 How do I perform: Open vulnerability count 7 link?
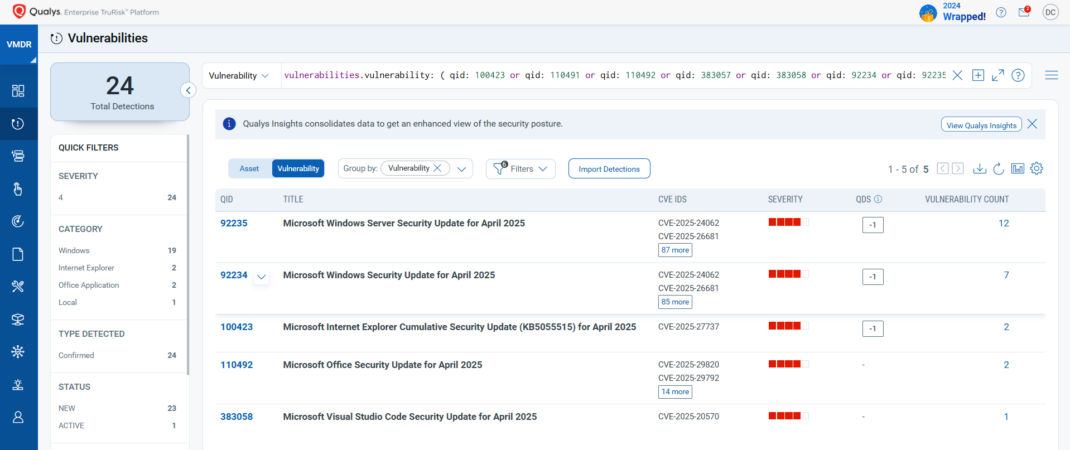tap(1006, 275)
